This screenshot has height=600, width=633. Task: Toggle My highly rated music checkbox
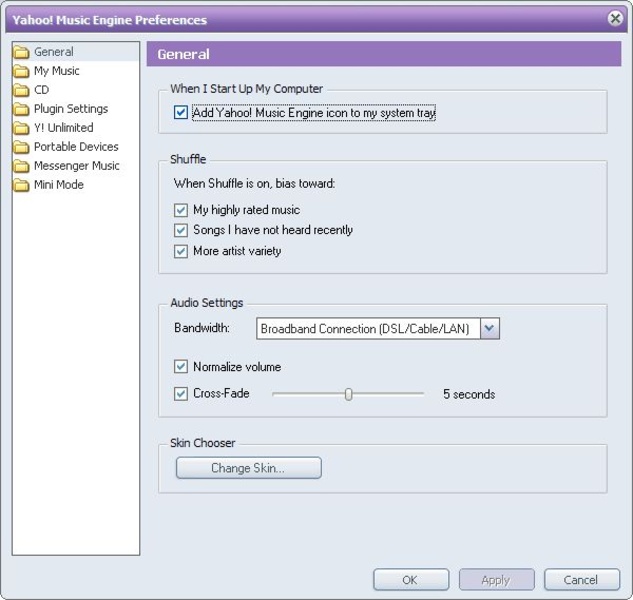pyautogui.click(x=180, y=210)
